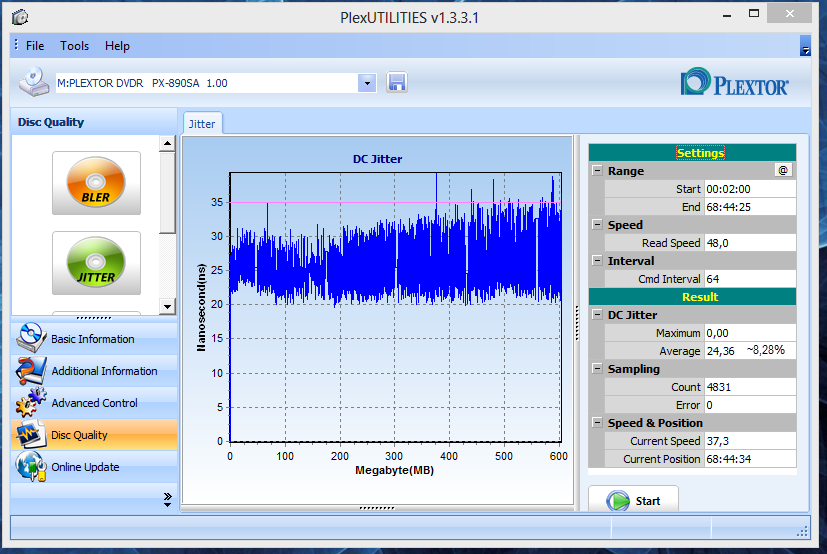Click the menu bar grip handle

point(16,45)
